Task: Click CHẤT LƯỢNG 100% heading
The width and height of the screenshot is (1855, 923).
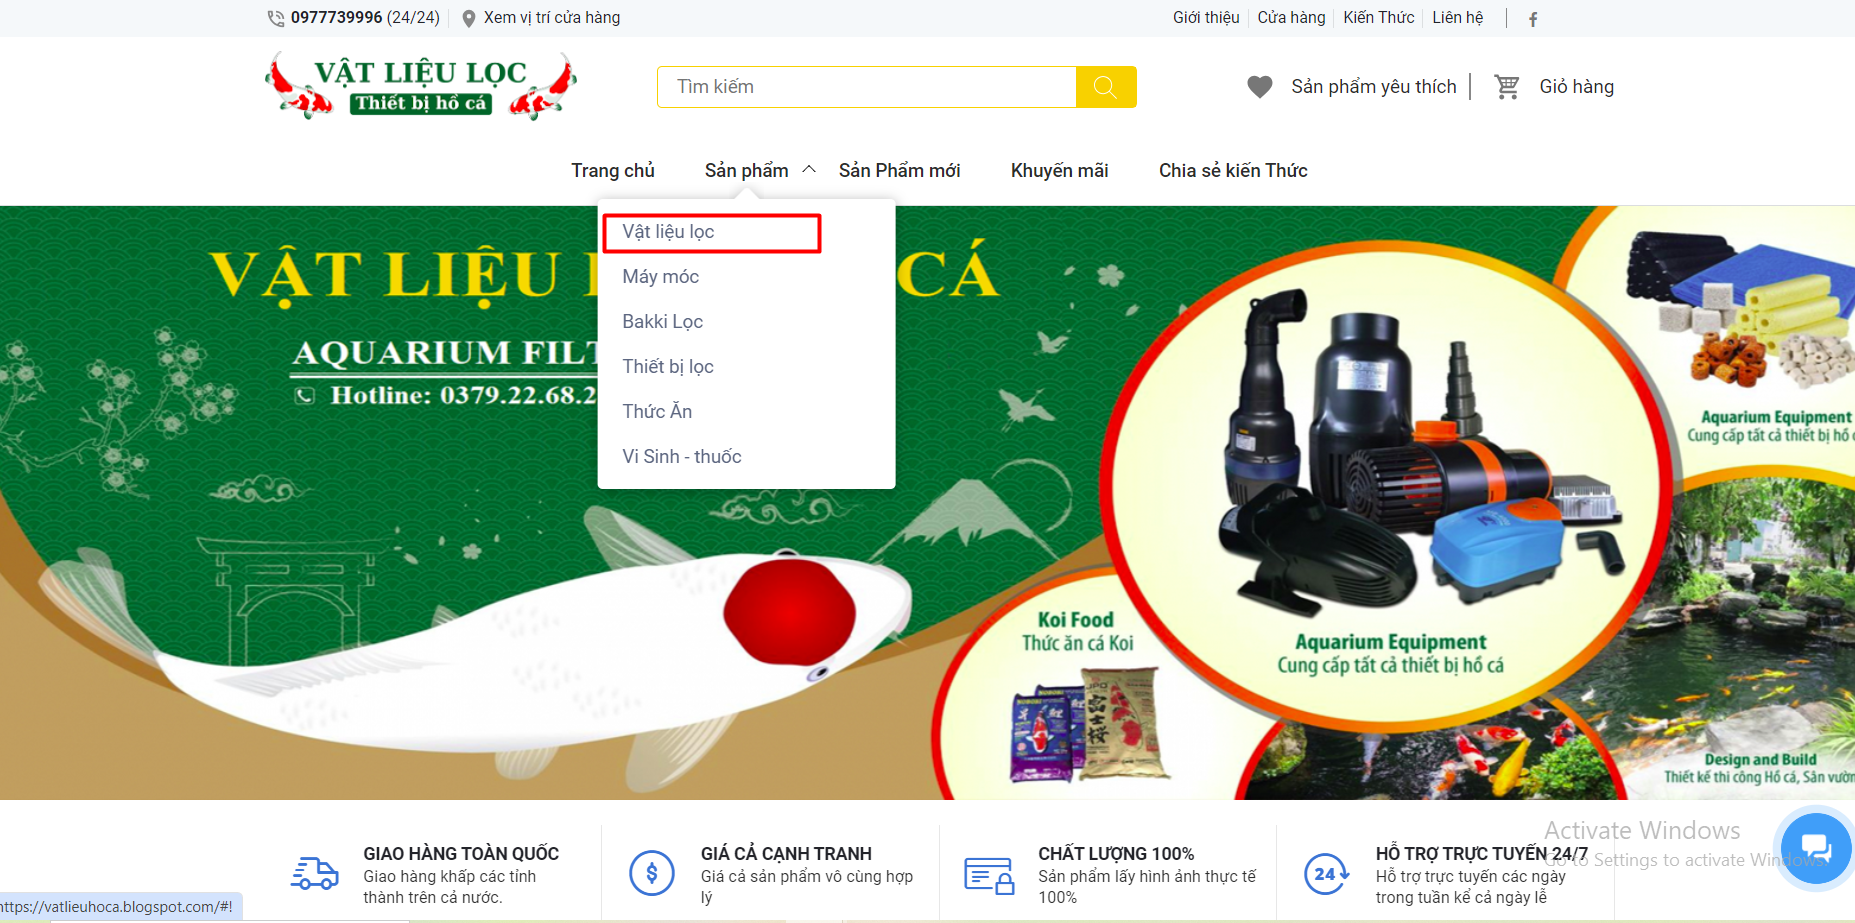Action: (1116, 854)
